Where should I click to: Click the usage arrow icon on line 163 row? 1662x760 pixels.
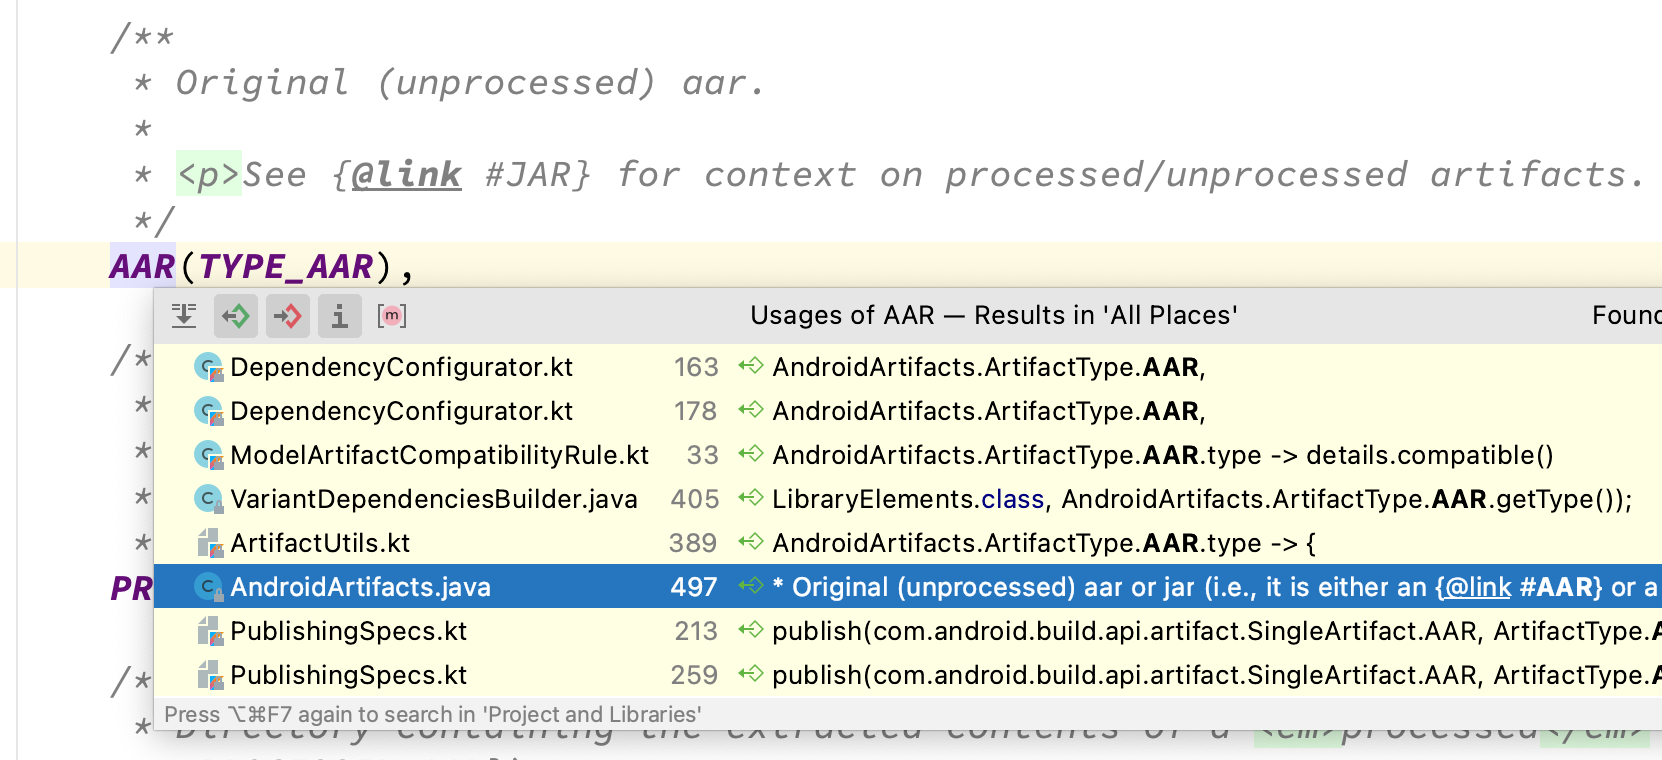(x=751, y=367)
